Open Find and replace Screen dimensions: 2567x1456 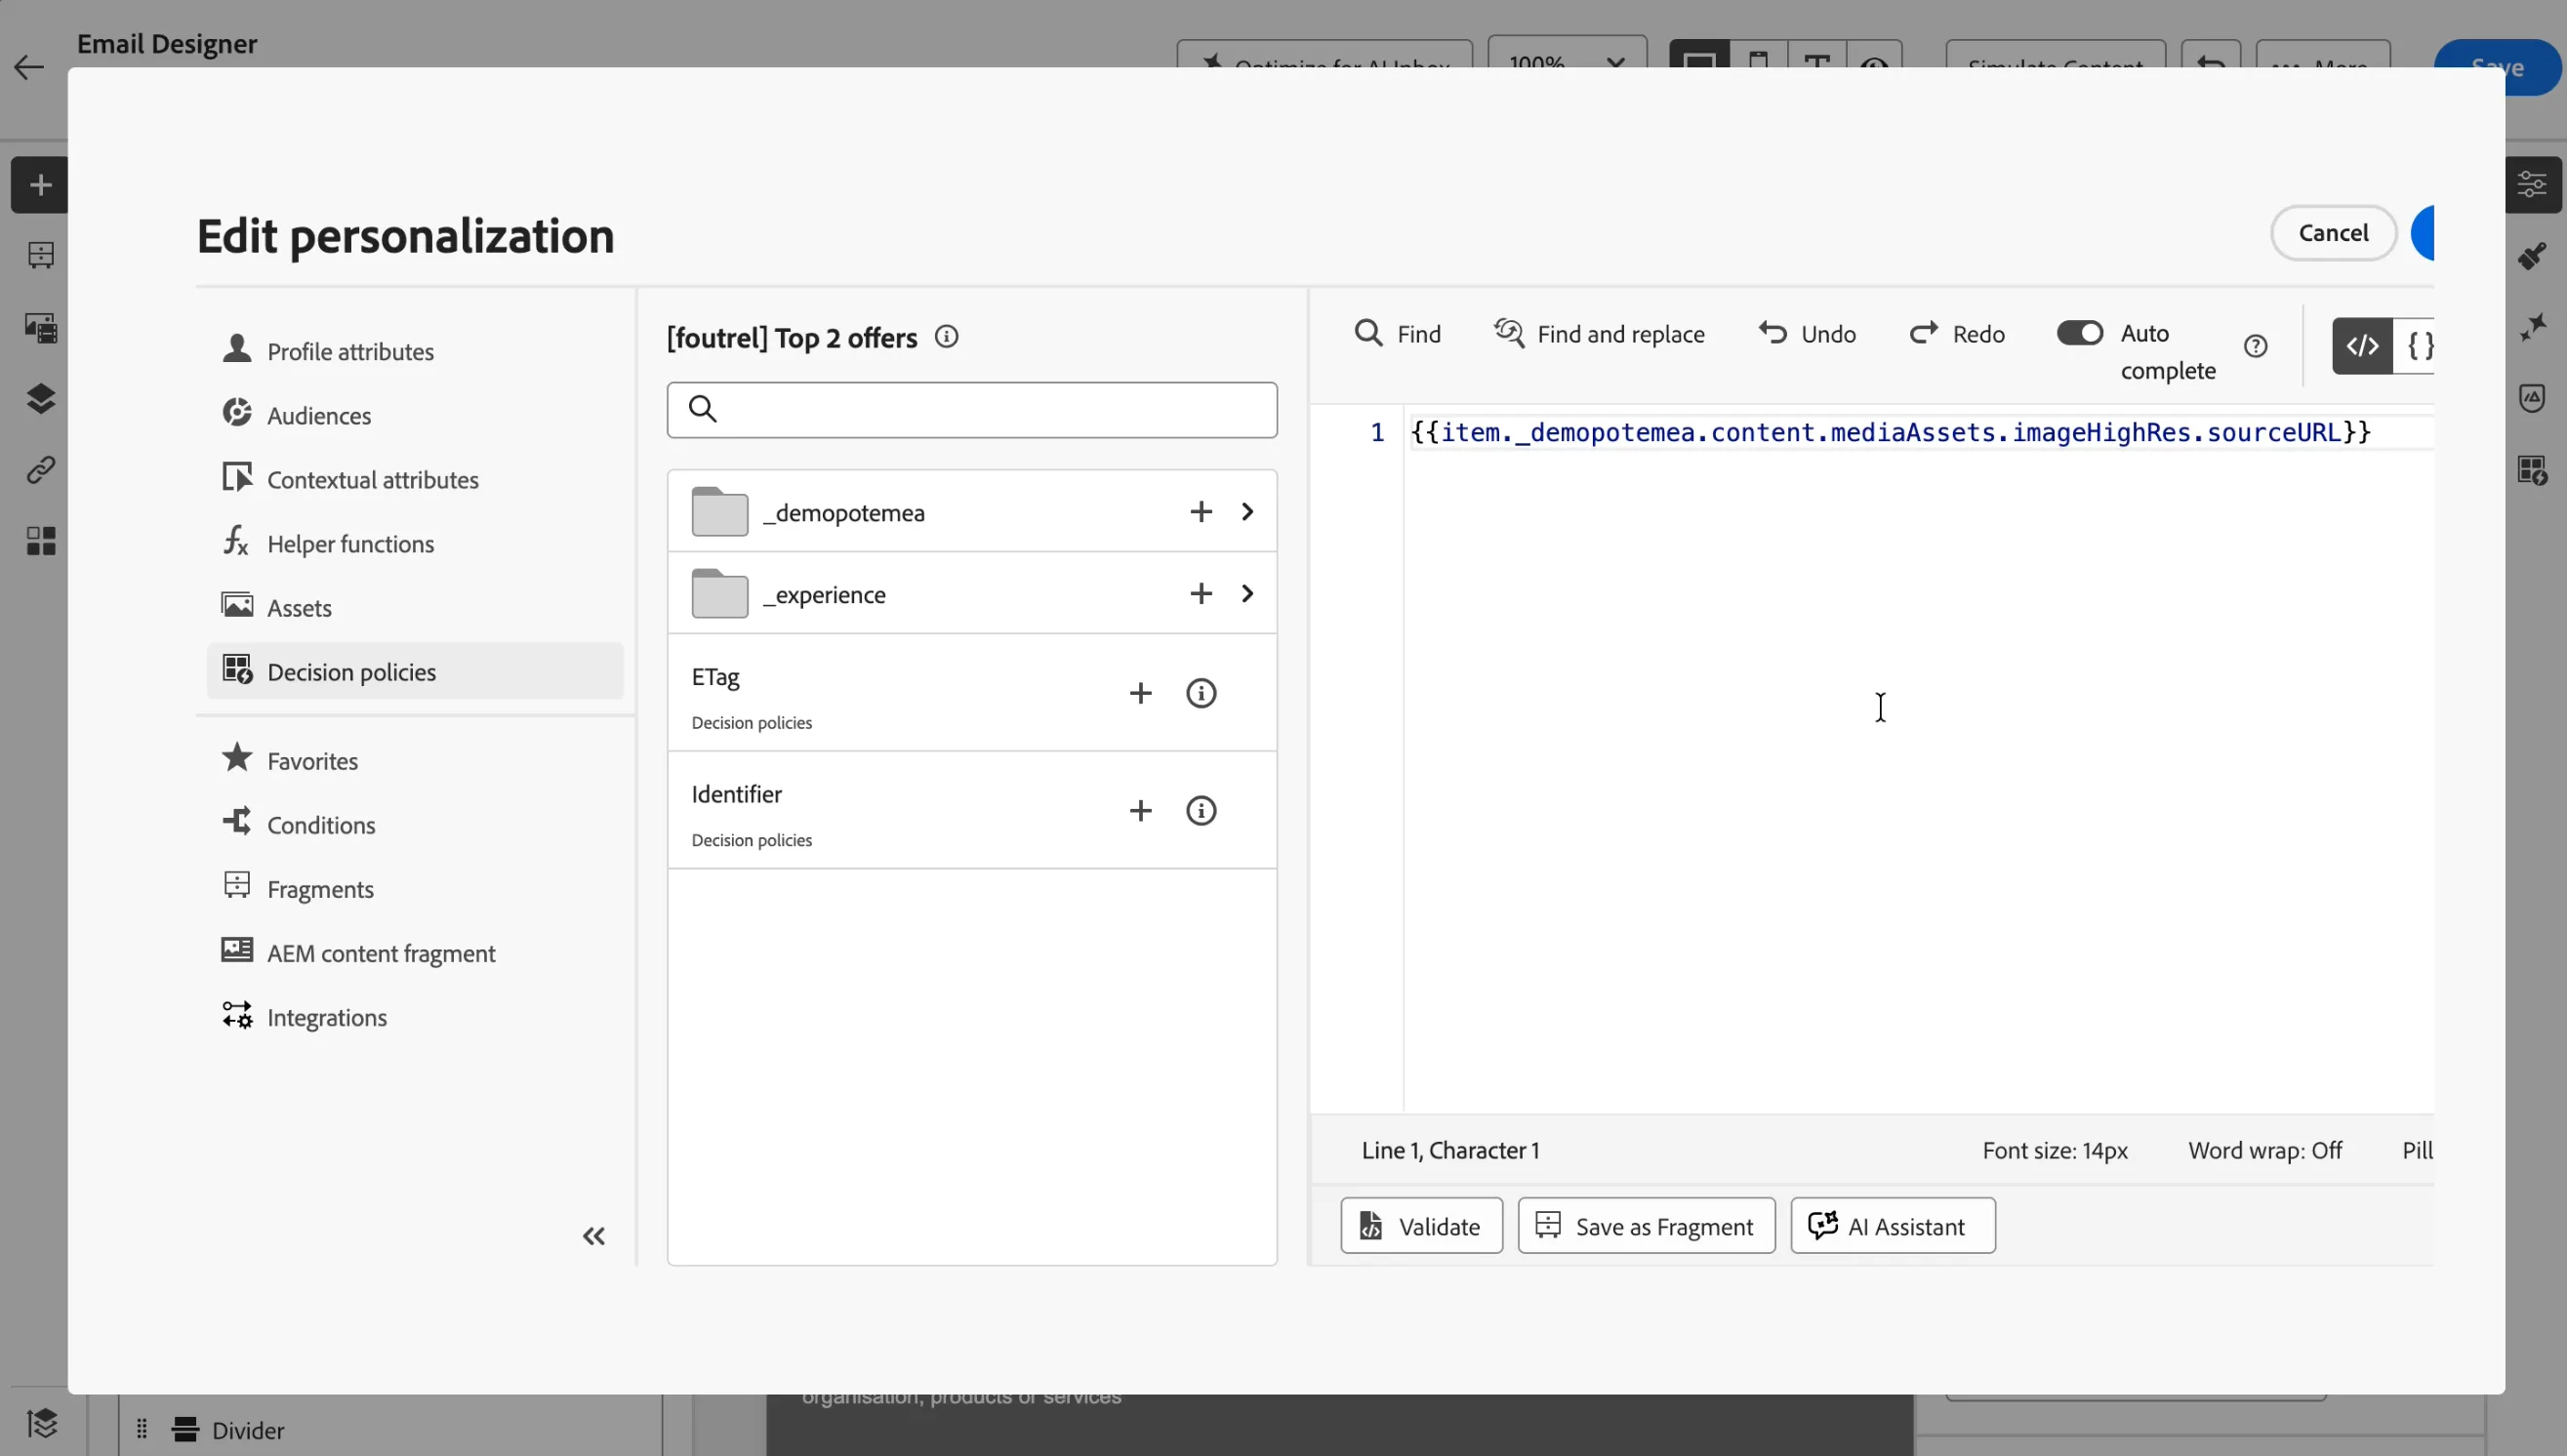1599,334
